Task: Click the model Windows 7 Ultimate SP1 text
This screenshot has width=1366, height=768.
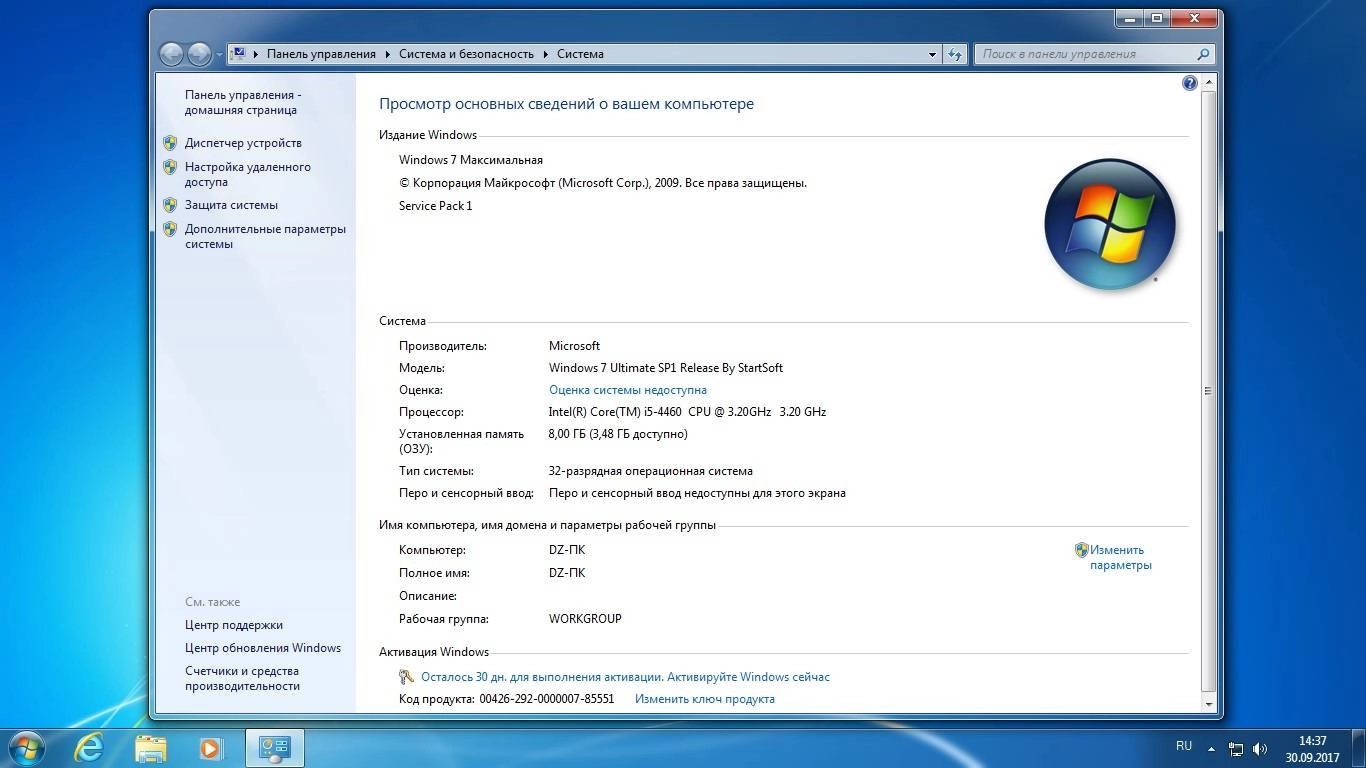Action: (x=666, y=368)
